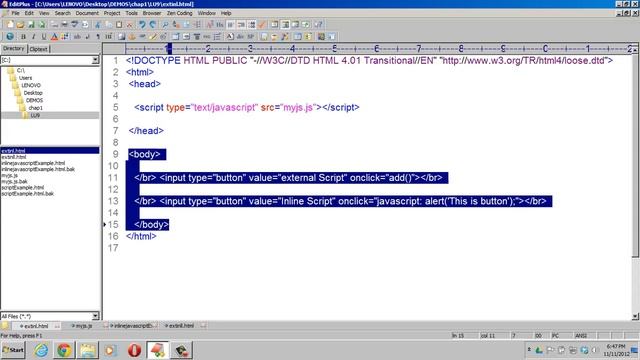
Task: Click the Paste clipboard icon
Action: point(119,24)
